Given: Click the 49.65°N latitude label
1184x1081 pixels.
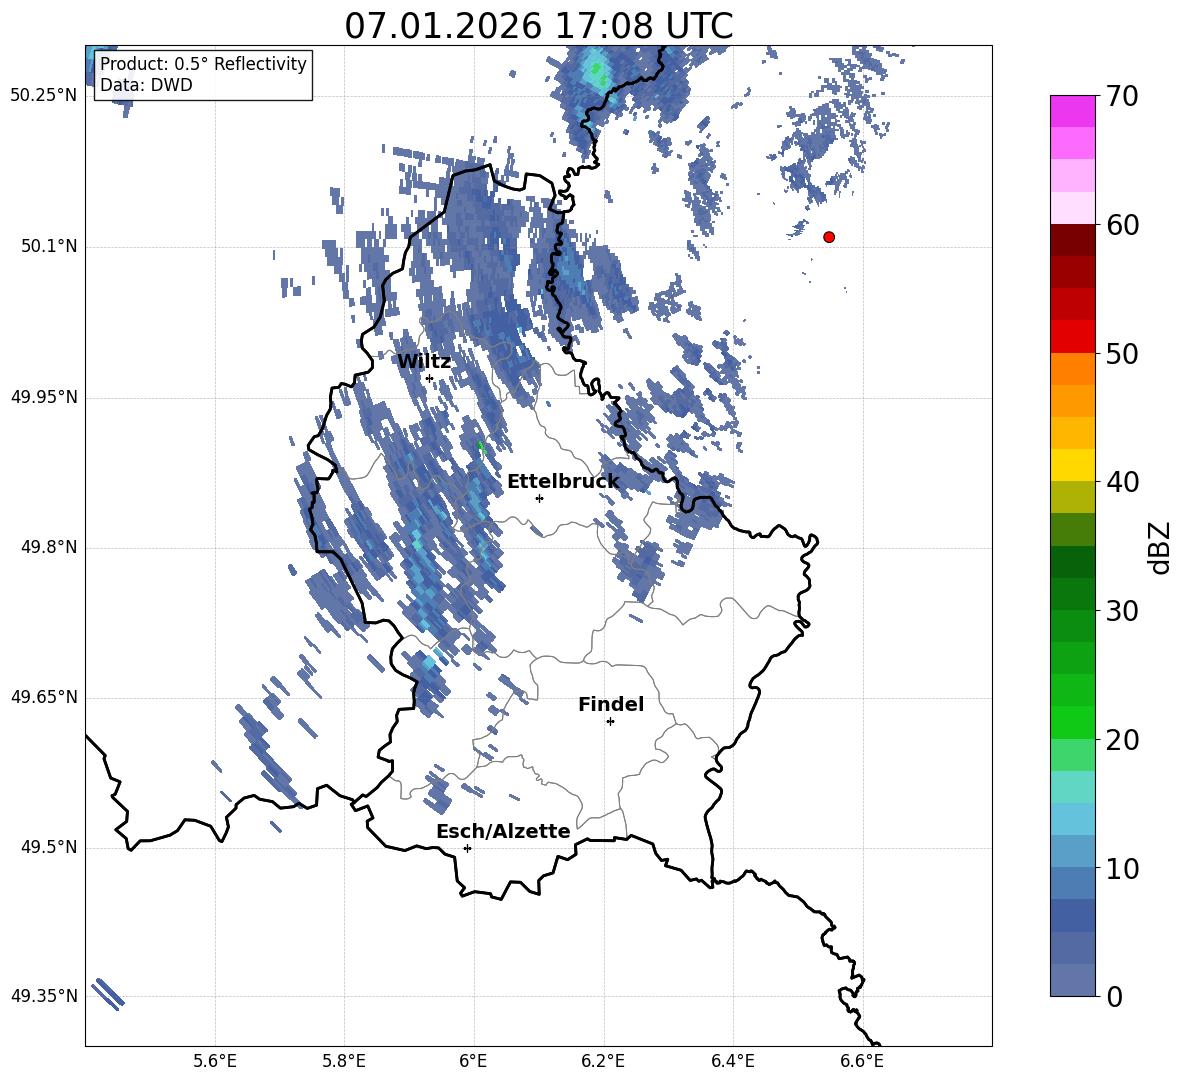Looking at the screenshot, I should (44, 697).
